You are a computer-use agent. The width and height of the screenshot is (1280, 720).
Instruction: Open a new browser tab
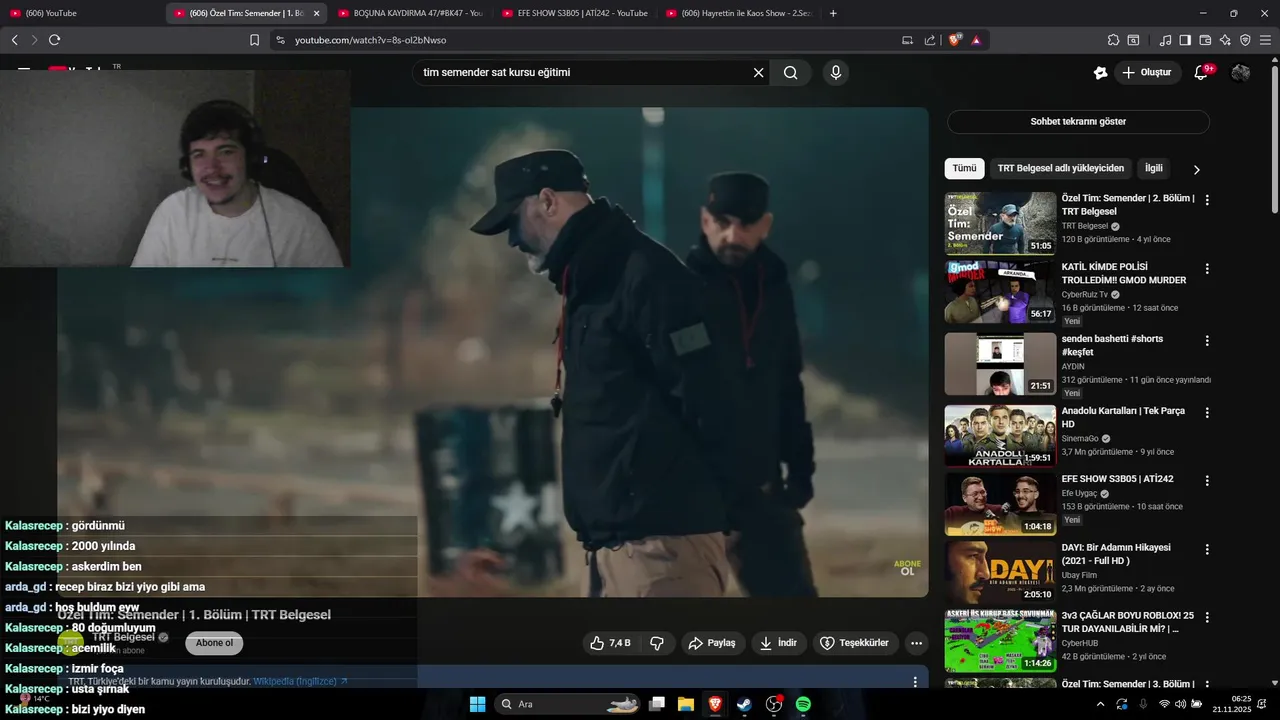(833, 13)
